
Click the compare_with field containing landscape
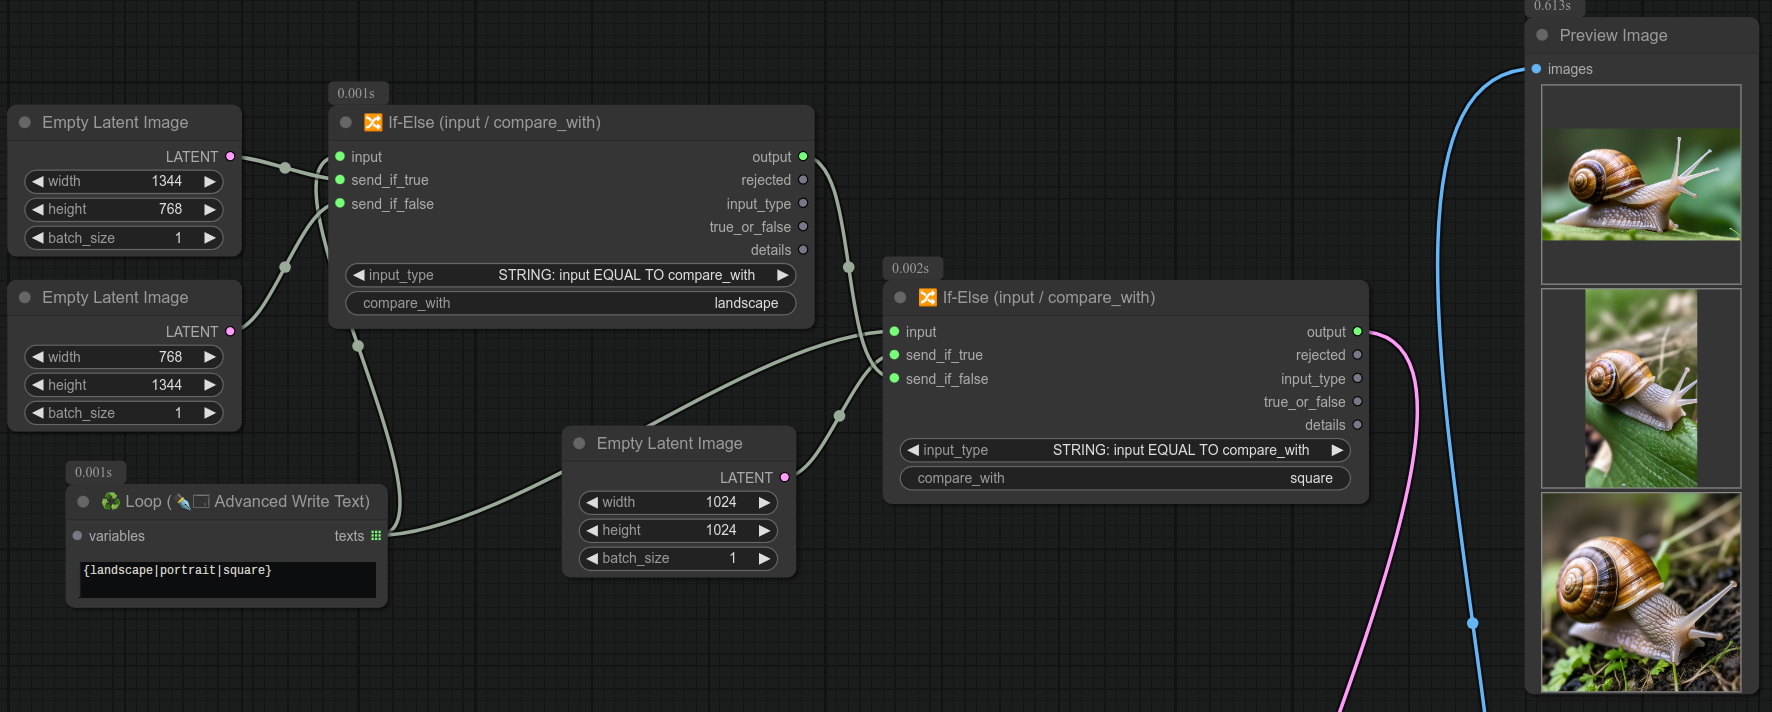point(570,303)
